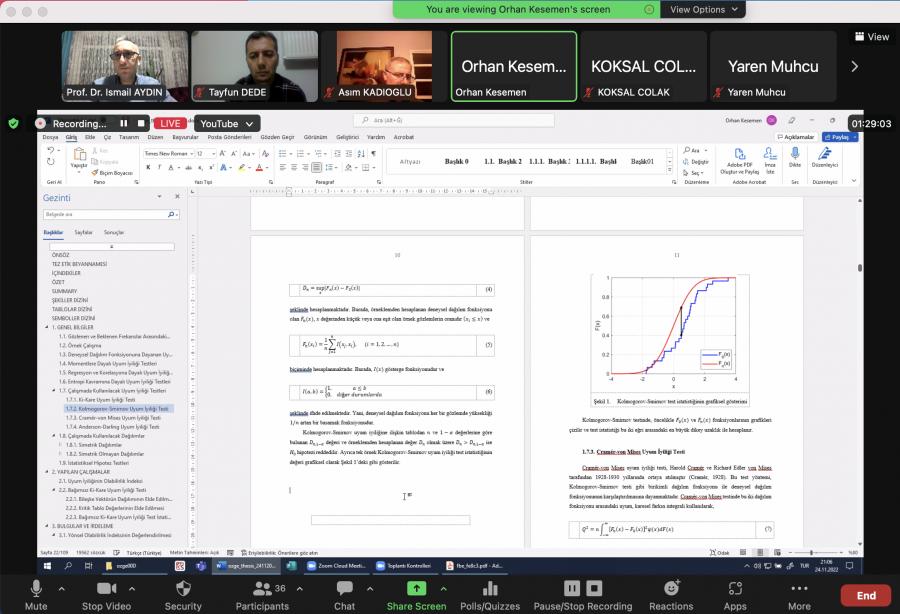Click the Zoom View button
Screen dimensions: 900x614
click(x=872, y=37)
